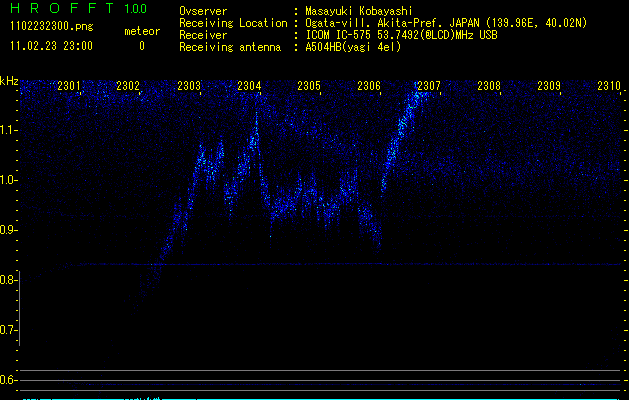The width and height of the screenshot is (629, 400).
Task: Click the 1.1 kHz axis label
Action: click(x=9, y=130)
